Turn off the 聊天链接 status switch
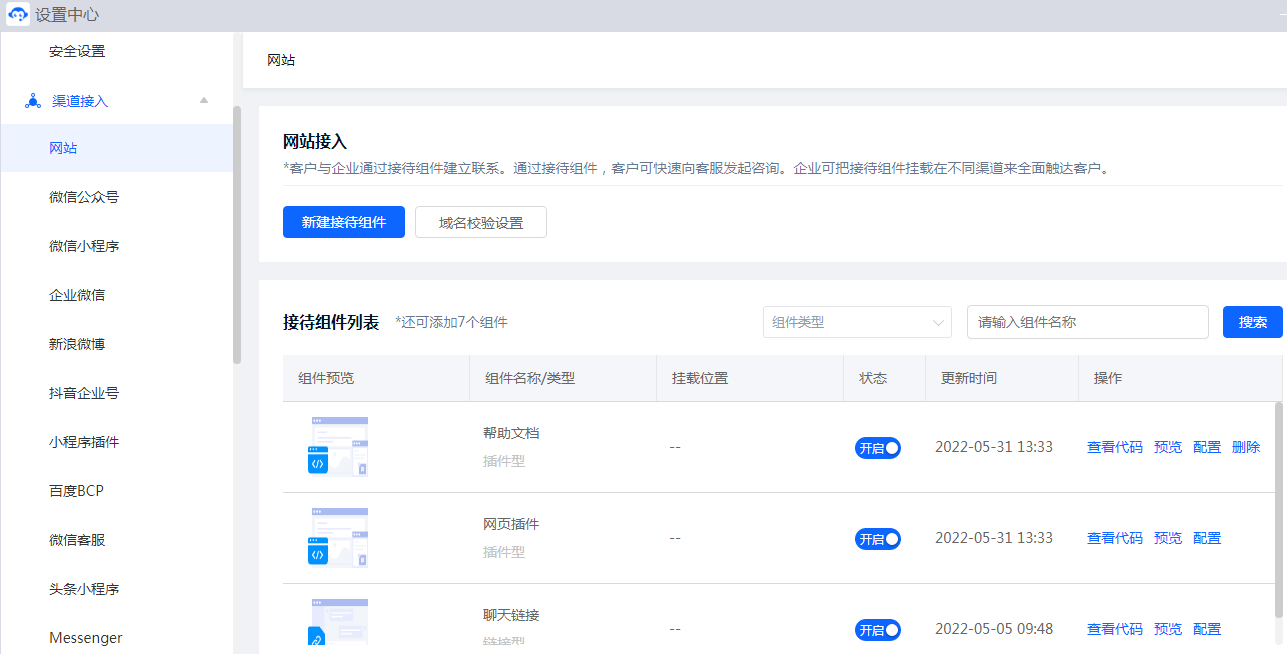The image size is (1287, 654). [x=877, y=630]
